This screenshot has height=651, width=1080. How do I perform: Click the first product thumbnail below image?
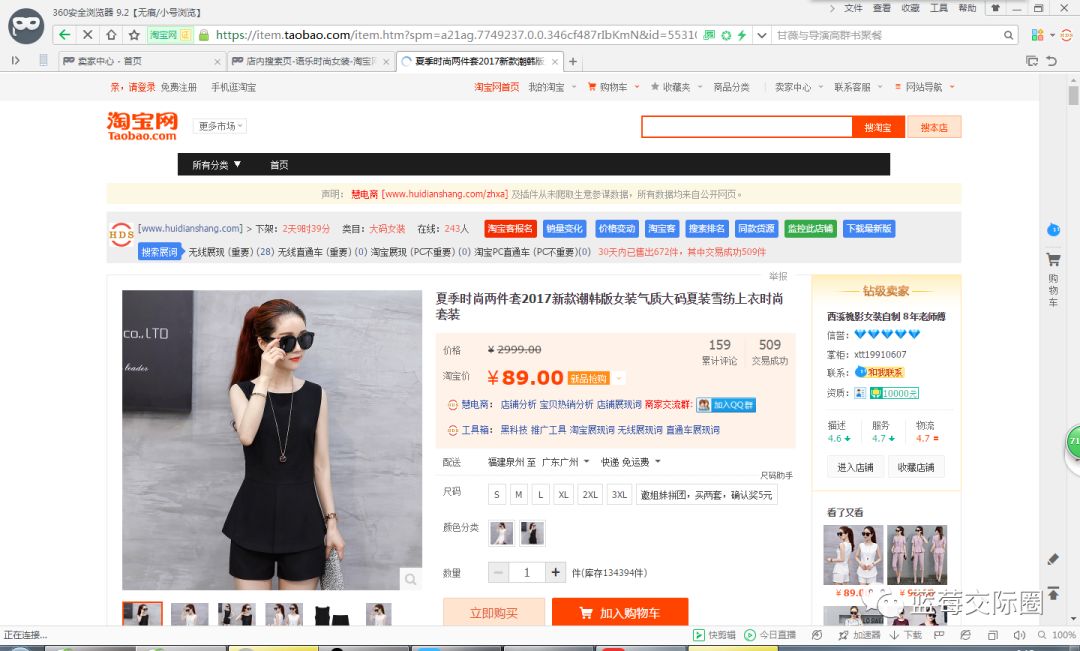(143, 613)
